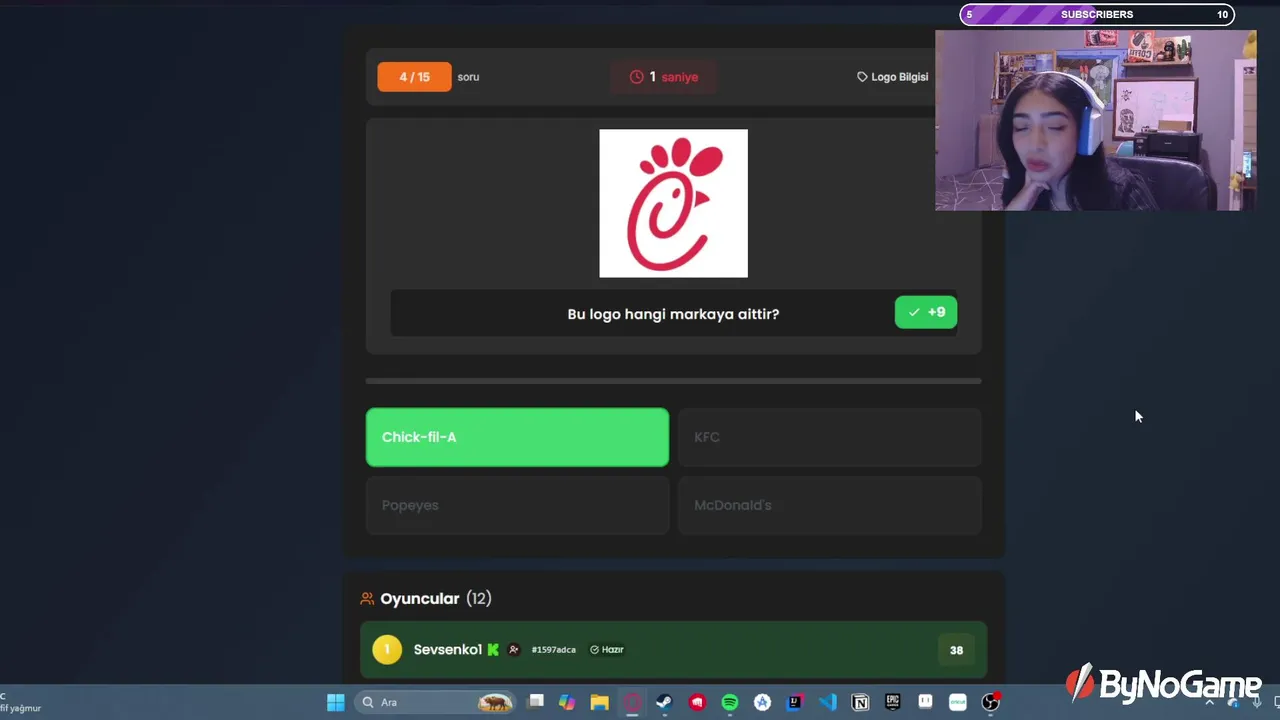Click the question progress bar
The image size is (1280, 720).
click(673, 381)
